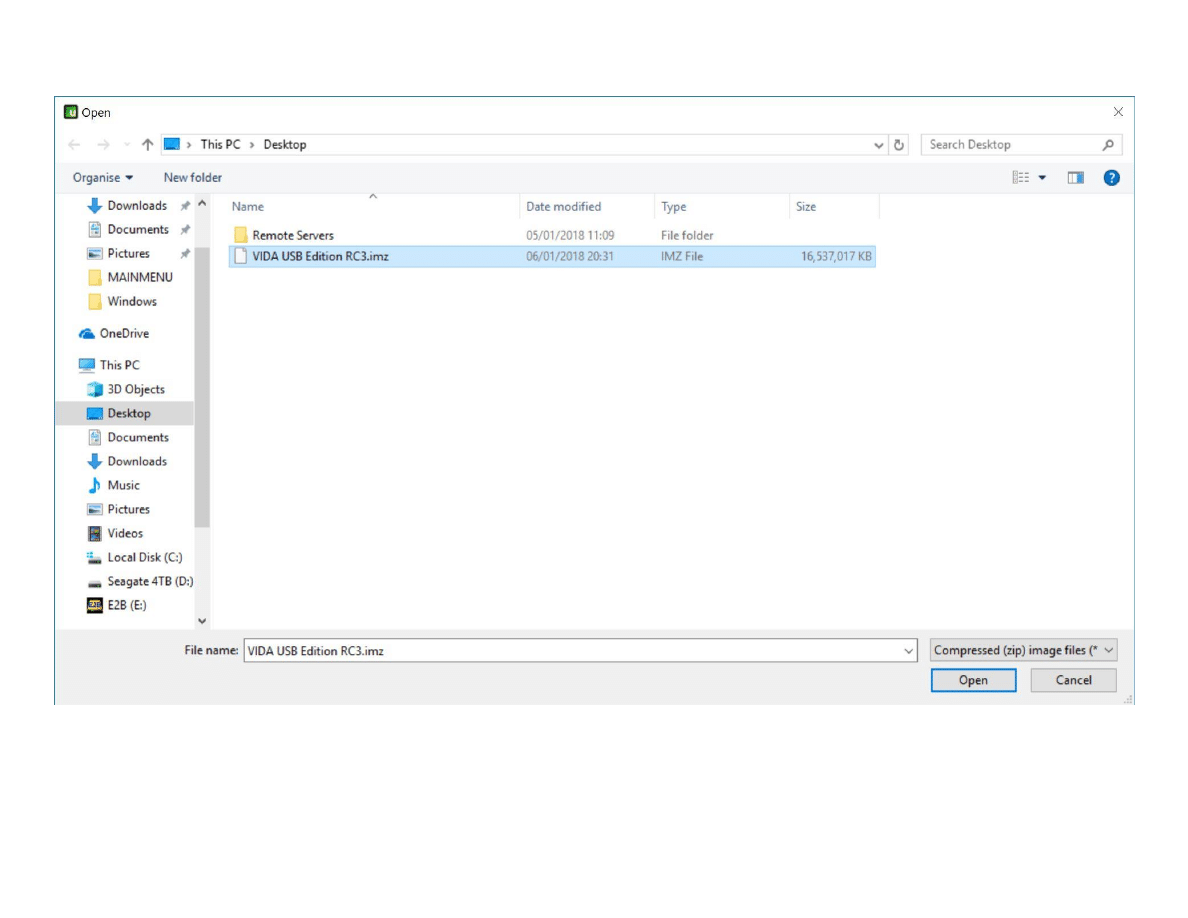The width and height of the screenshot is (1188, 918).
Task: Sort files by Size column header
Action: tap(806, 207)
